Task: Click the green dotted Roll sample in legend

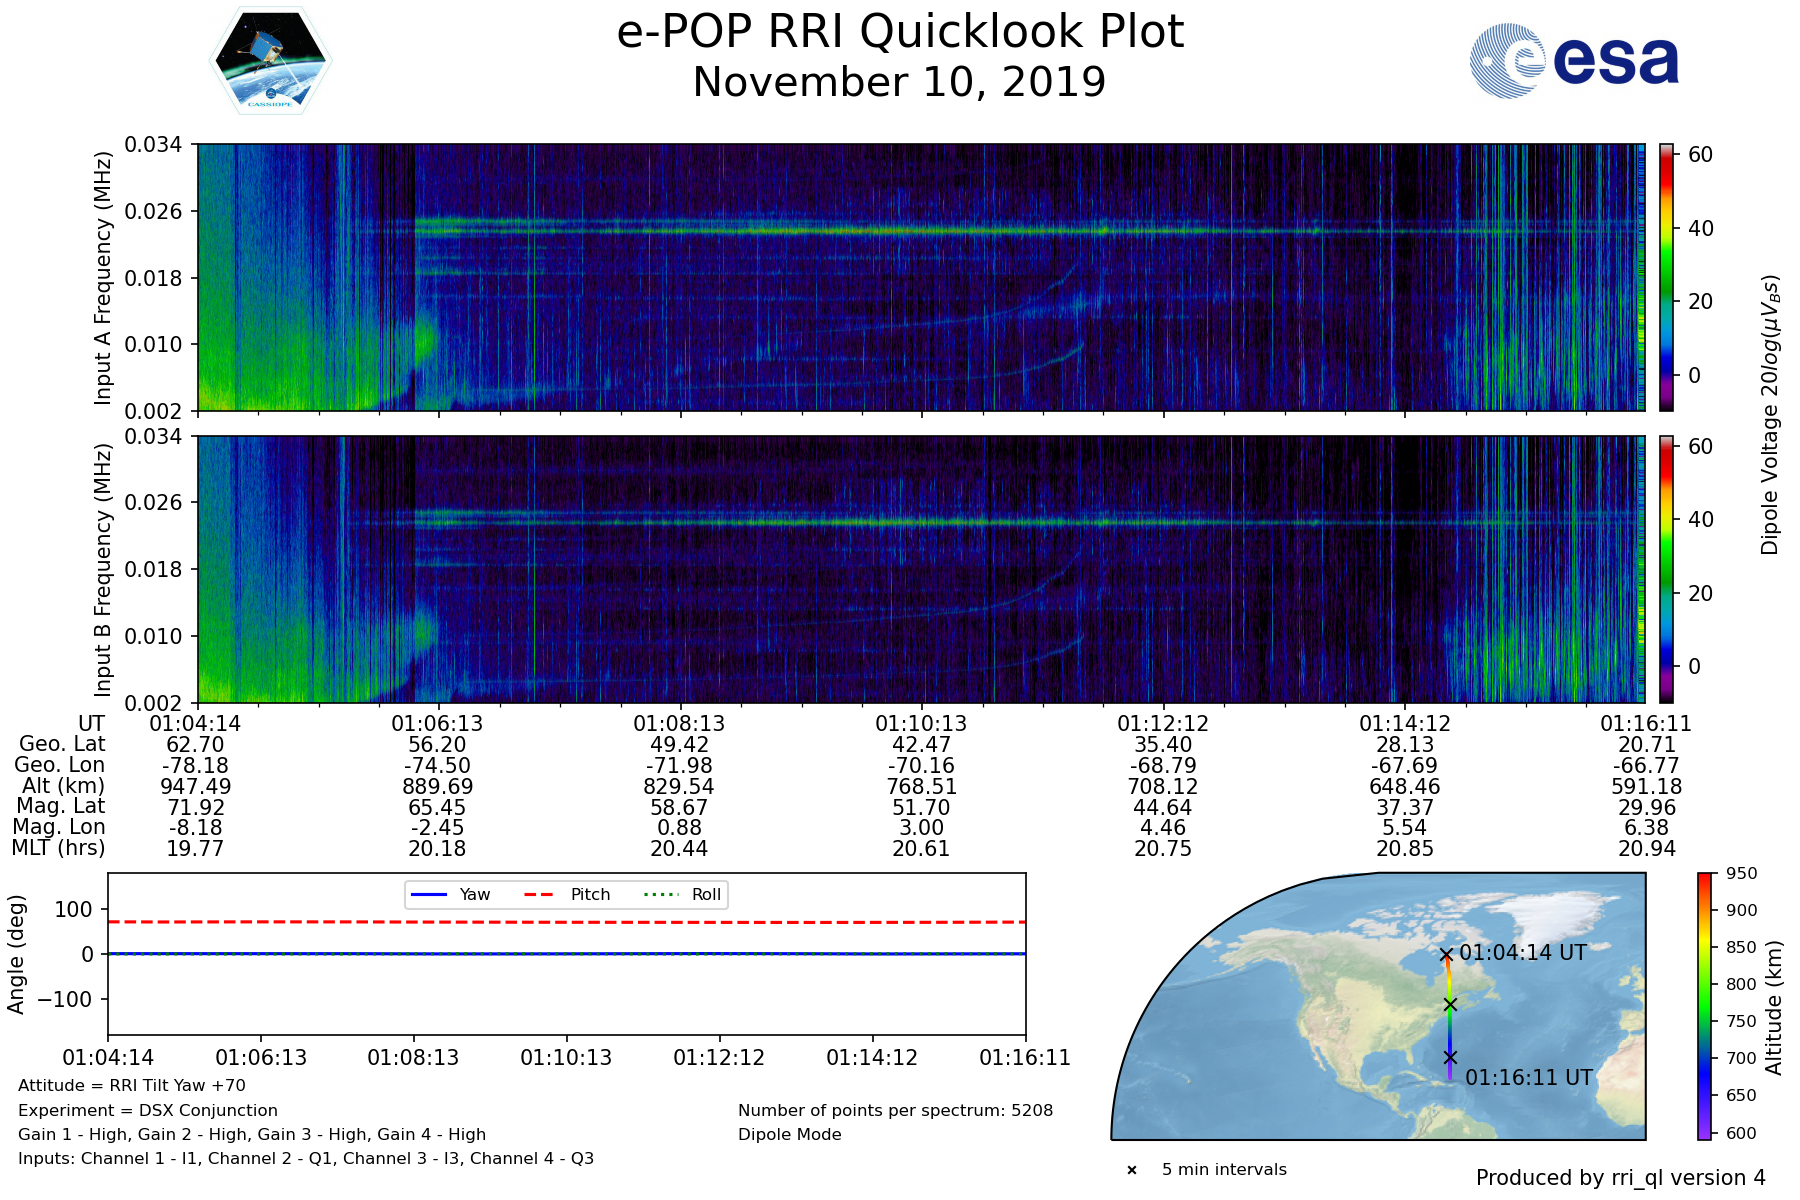Action: click(x=660, y=894)
